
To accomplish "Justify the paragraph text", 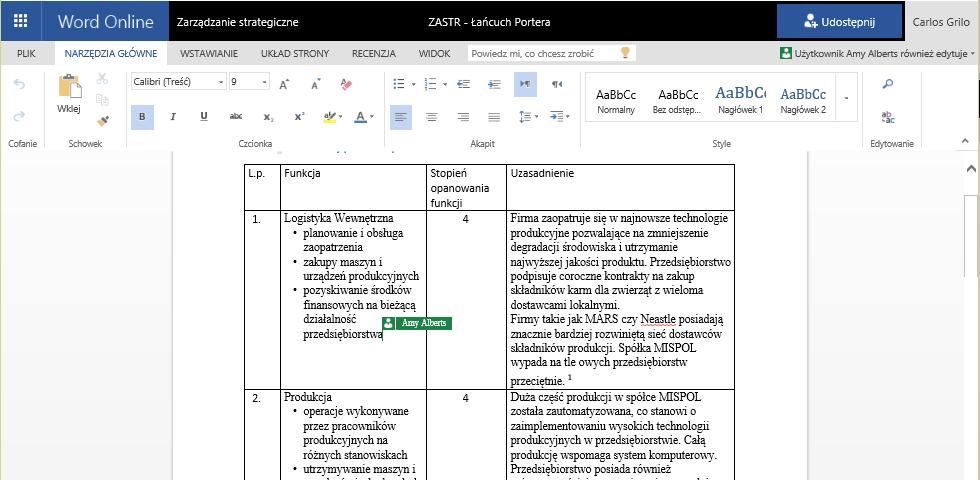I will (x=494, y=117).
